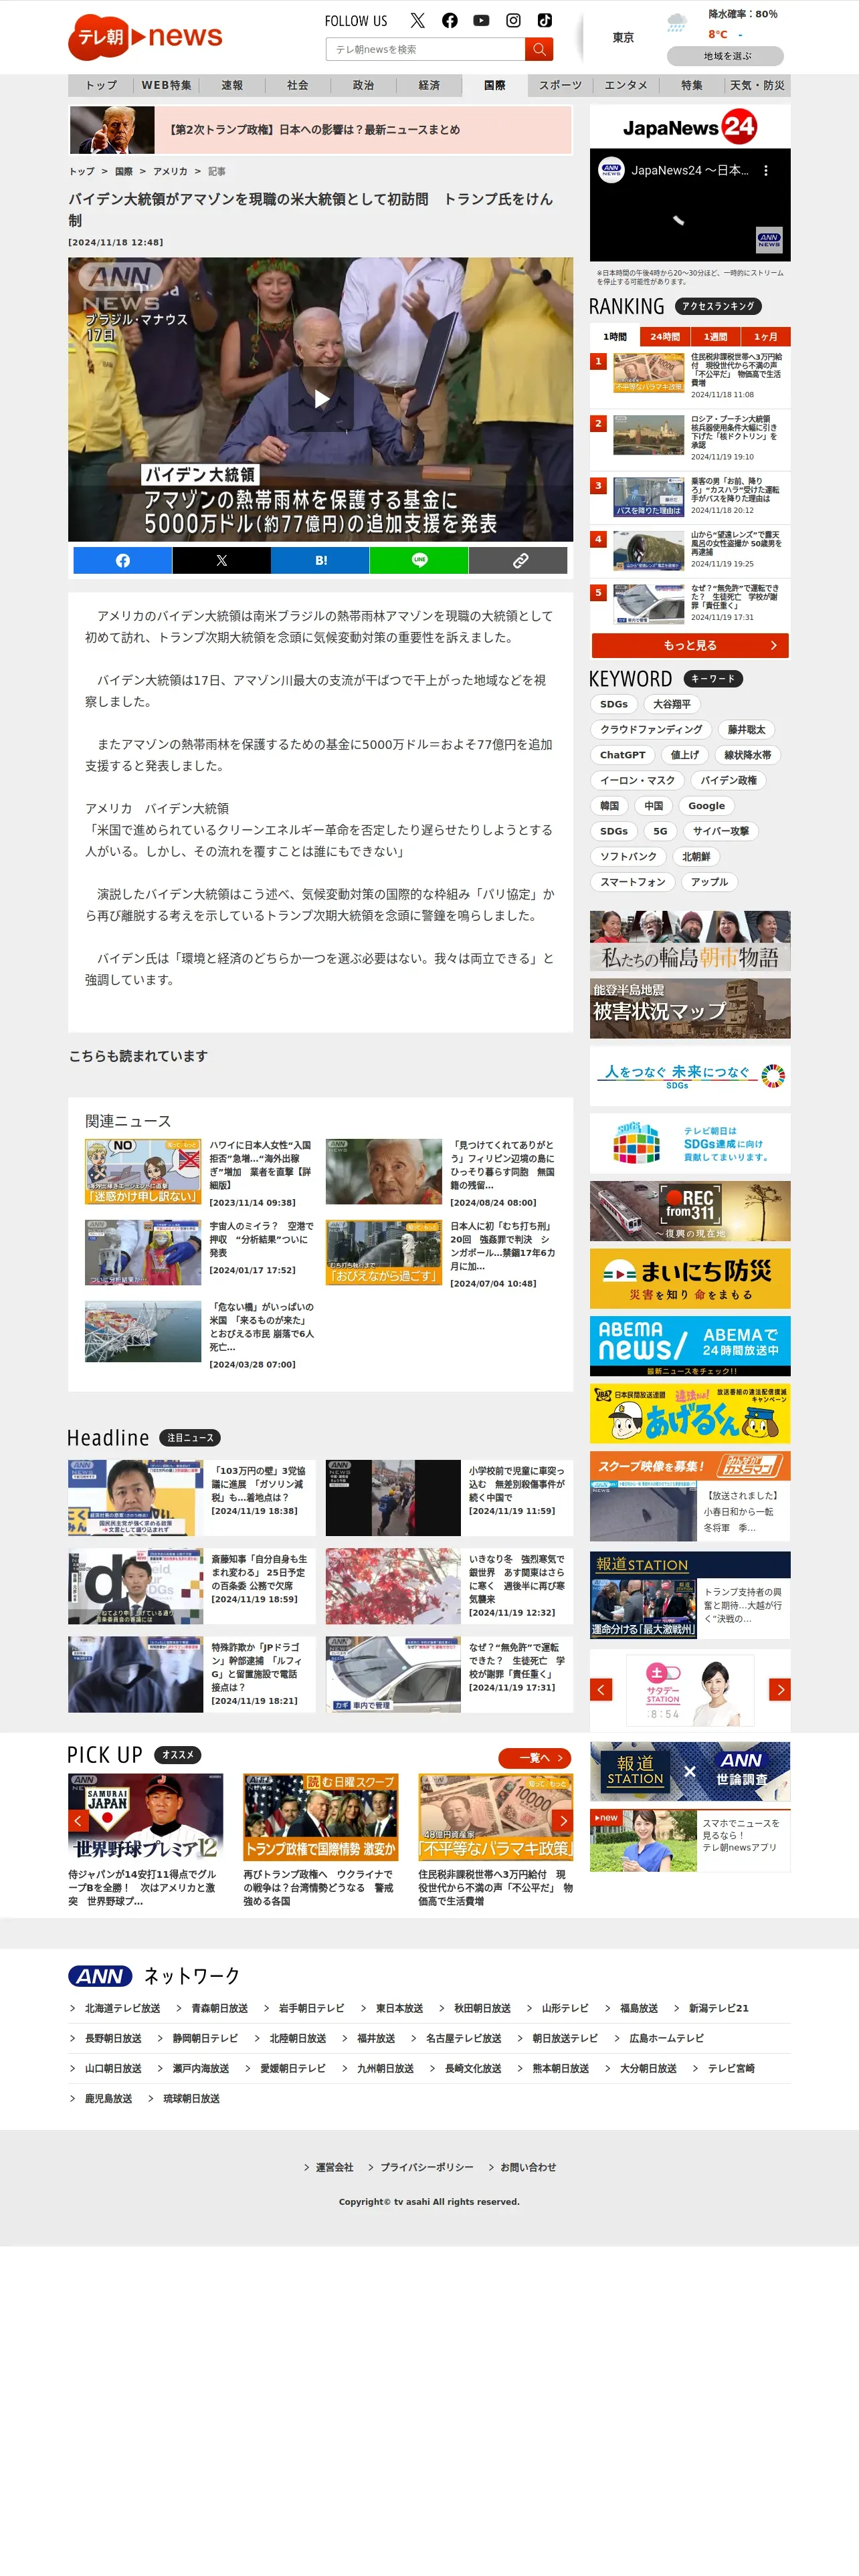Open the Facebook follow icon in header
The height and width of the screenshot is (2576, 859).
click(x=450, y=20)
